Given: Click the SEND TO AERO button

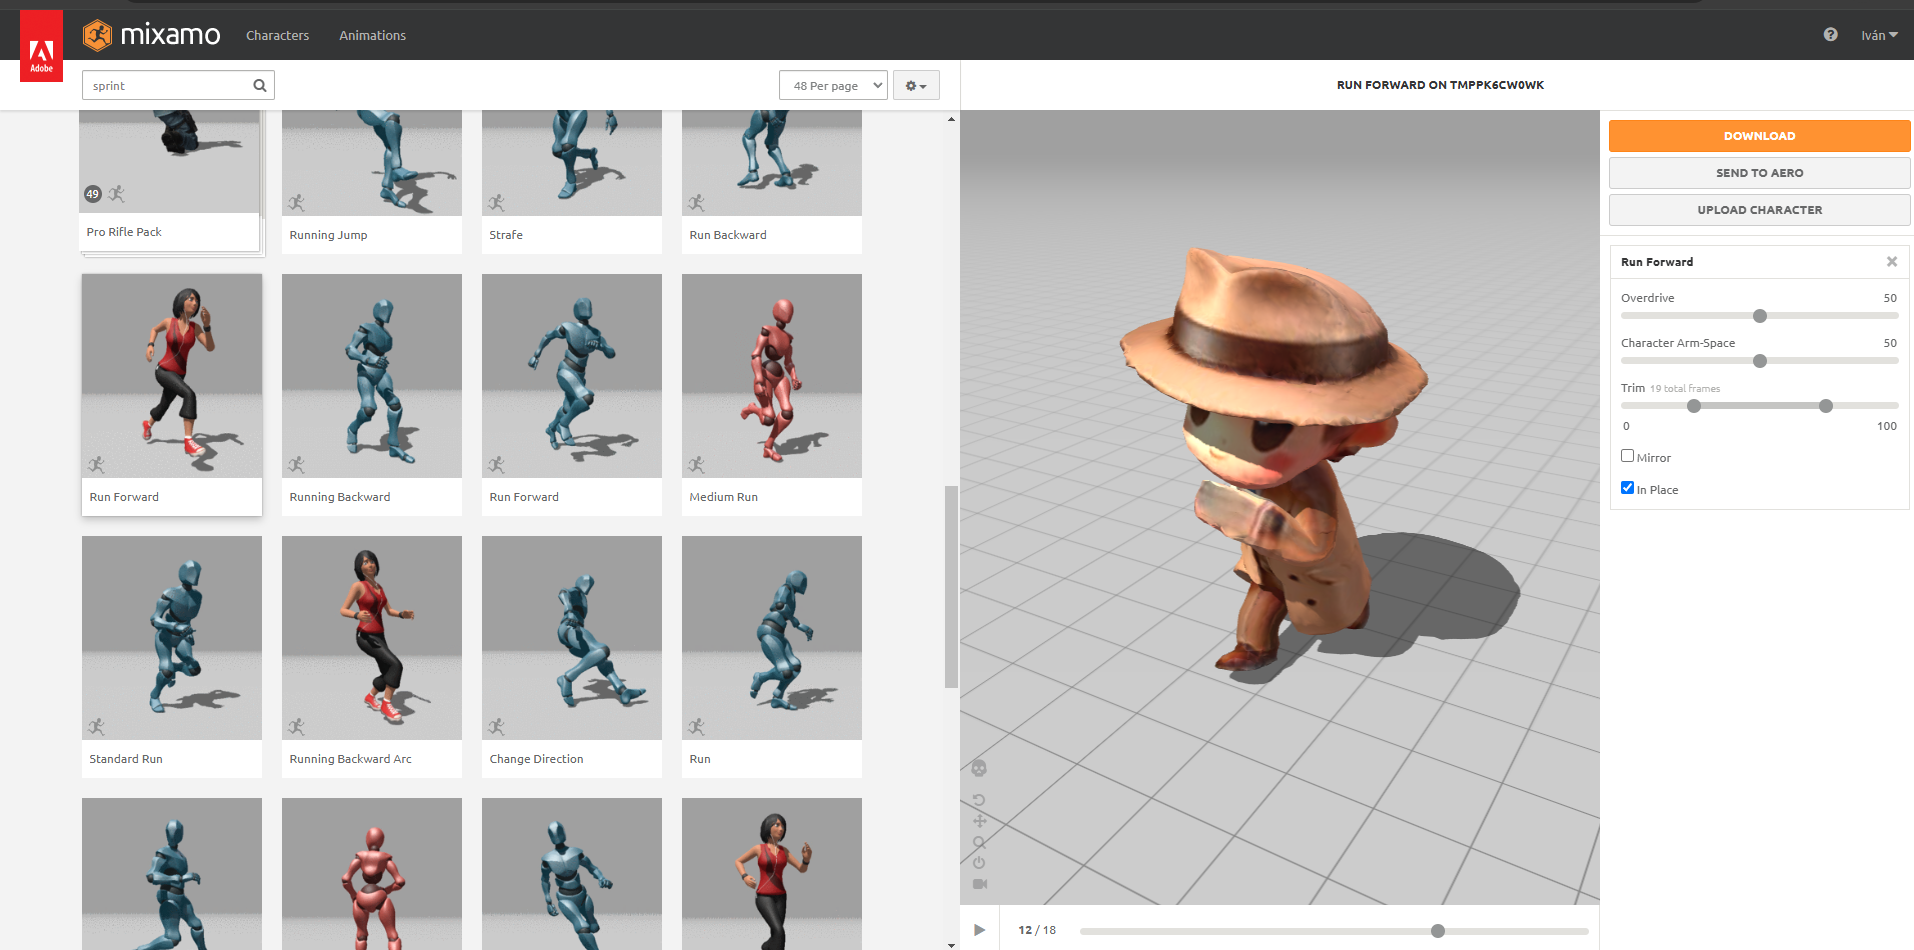Looking at the screenshot, I should 1759,173.
